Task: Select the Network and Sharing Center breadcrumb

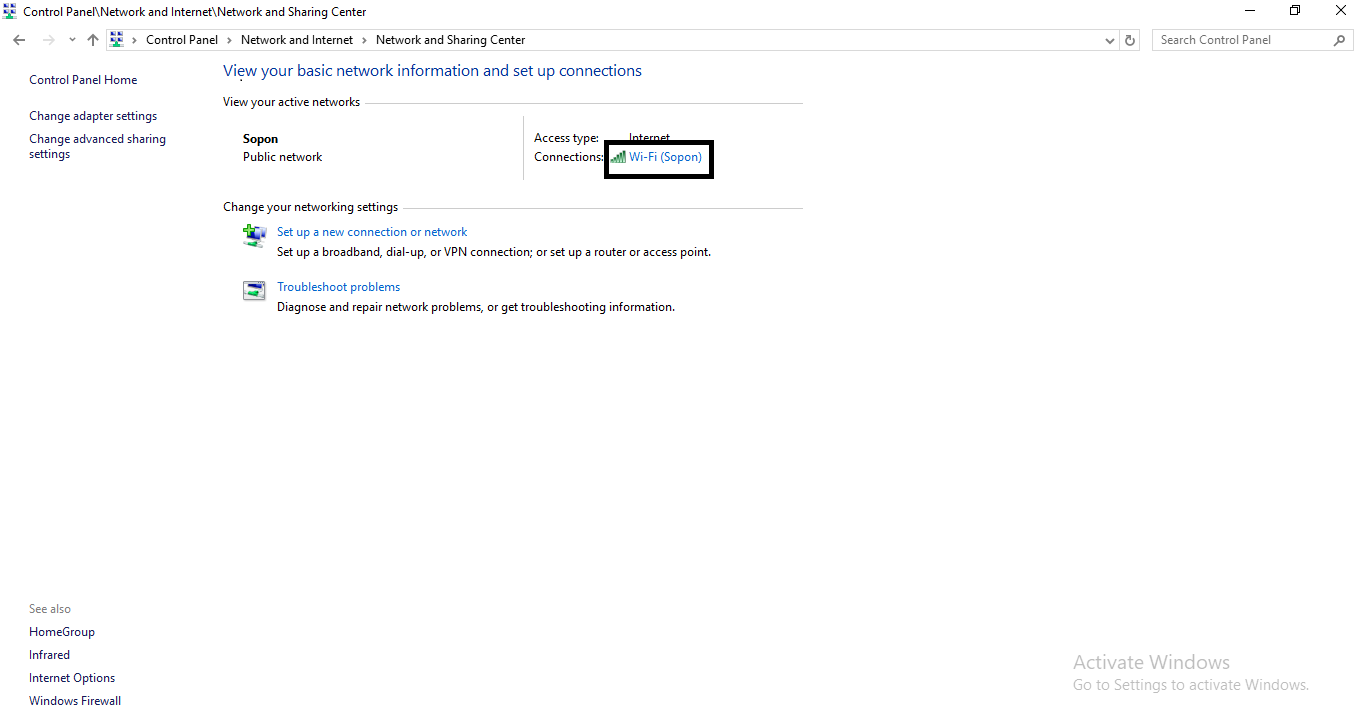Action: click(450, 40)
